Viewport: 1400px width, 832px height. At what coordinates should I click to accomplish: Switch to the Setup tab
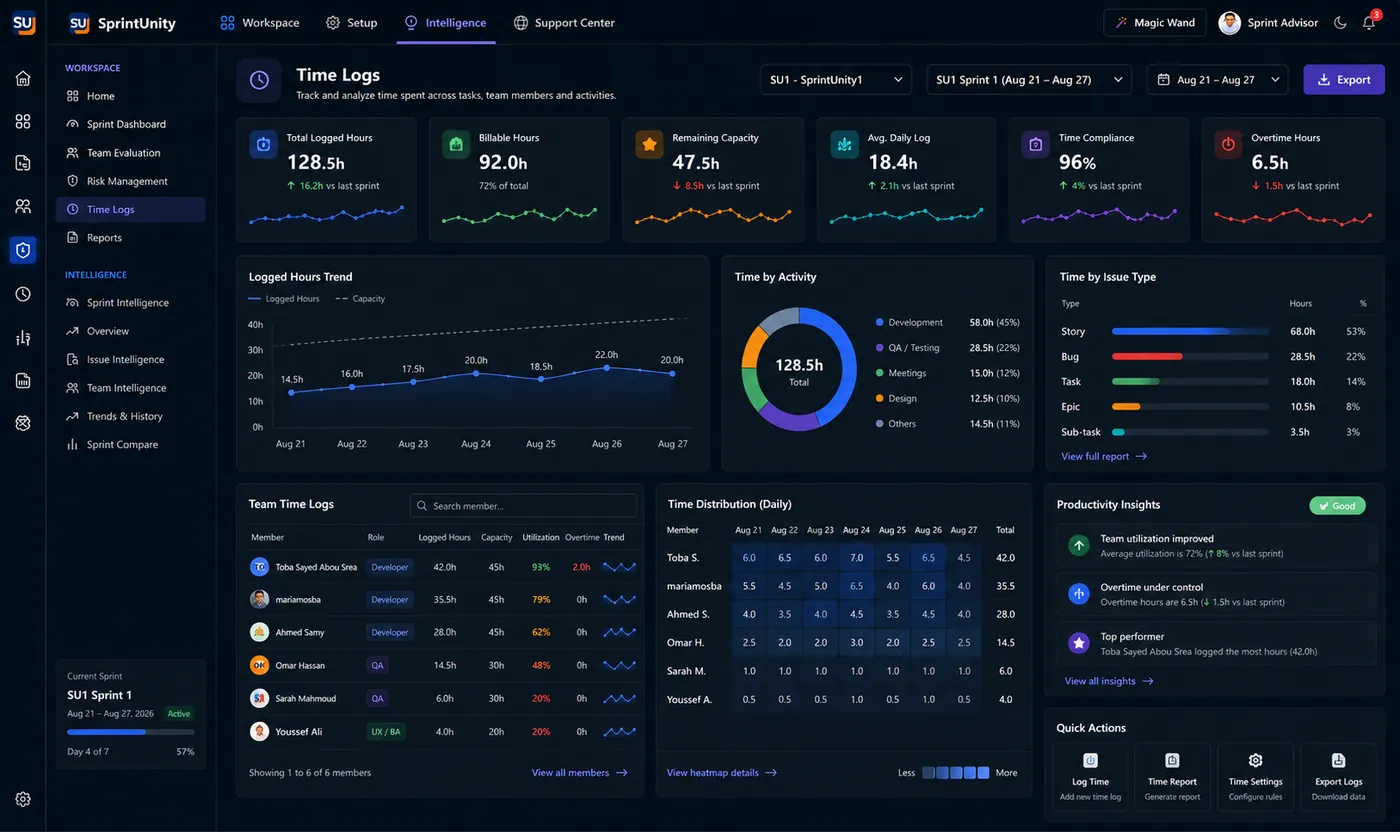(x=352, y=22)
